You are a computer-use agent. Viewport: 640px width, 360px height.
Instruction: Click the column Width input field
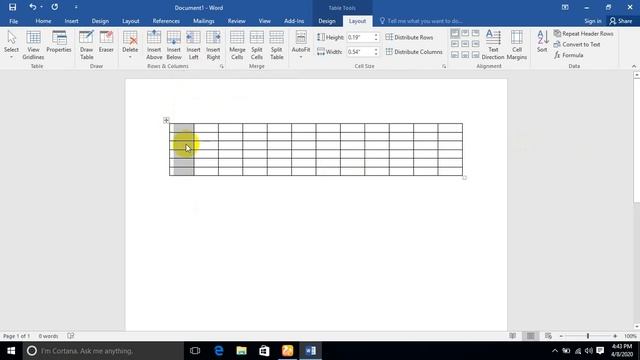coord(360,52)
